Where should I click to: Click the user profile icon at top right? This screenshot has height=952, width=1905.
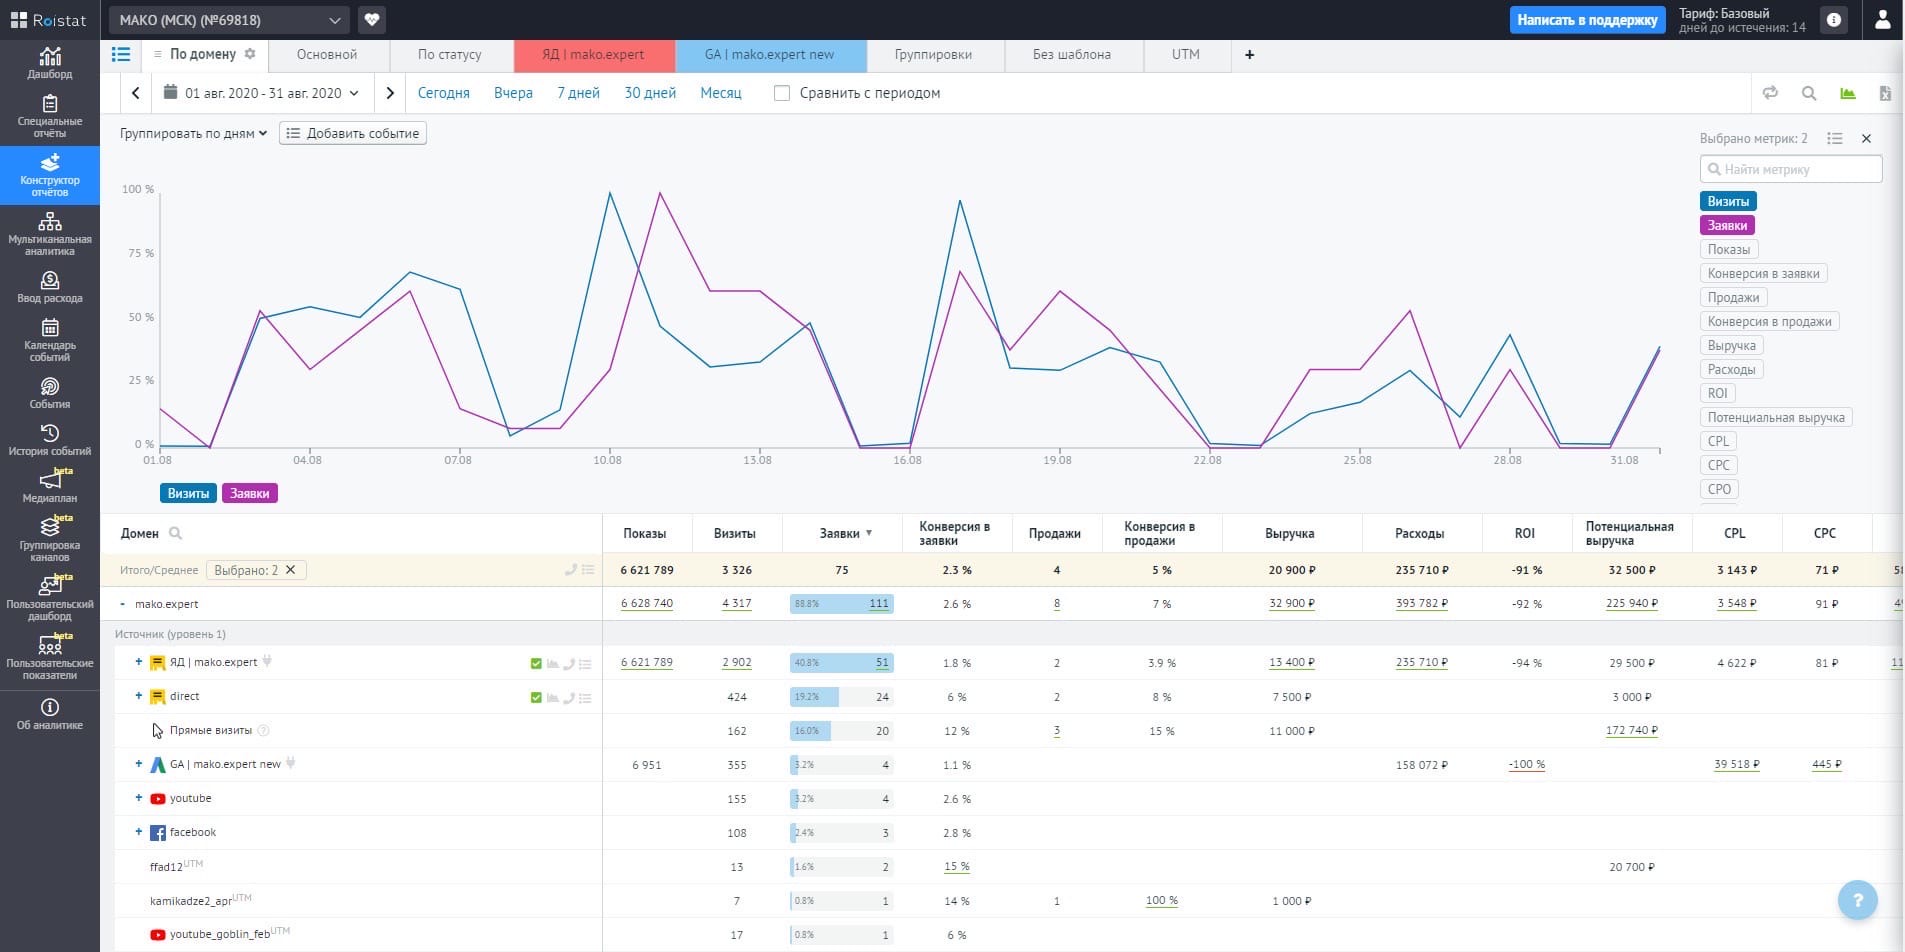point(1882,20)
